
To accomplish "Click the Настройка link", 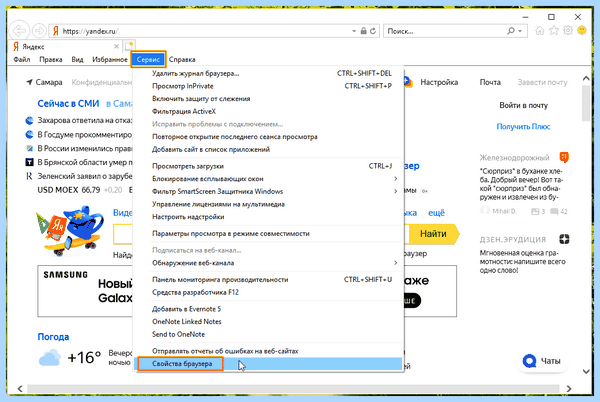I will coord(439,82).
